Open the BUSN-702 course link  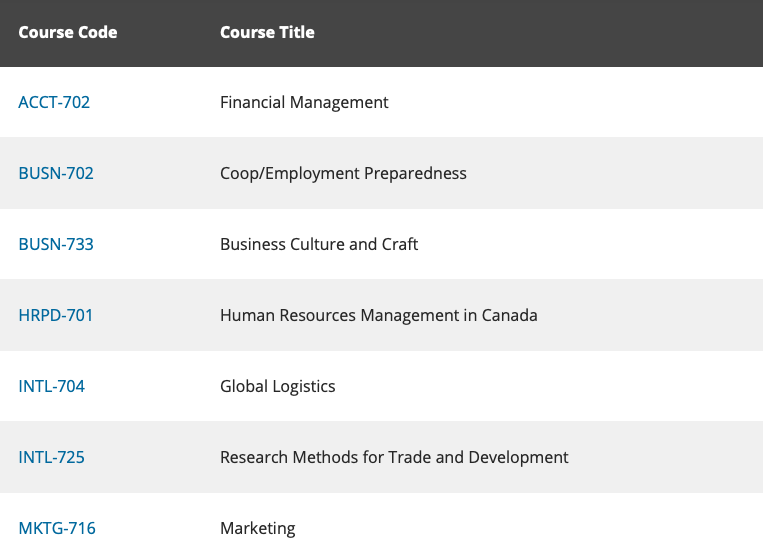(56, 173)
